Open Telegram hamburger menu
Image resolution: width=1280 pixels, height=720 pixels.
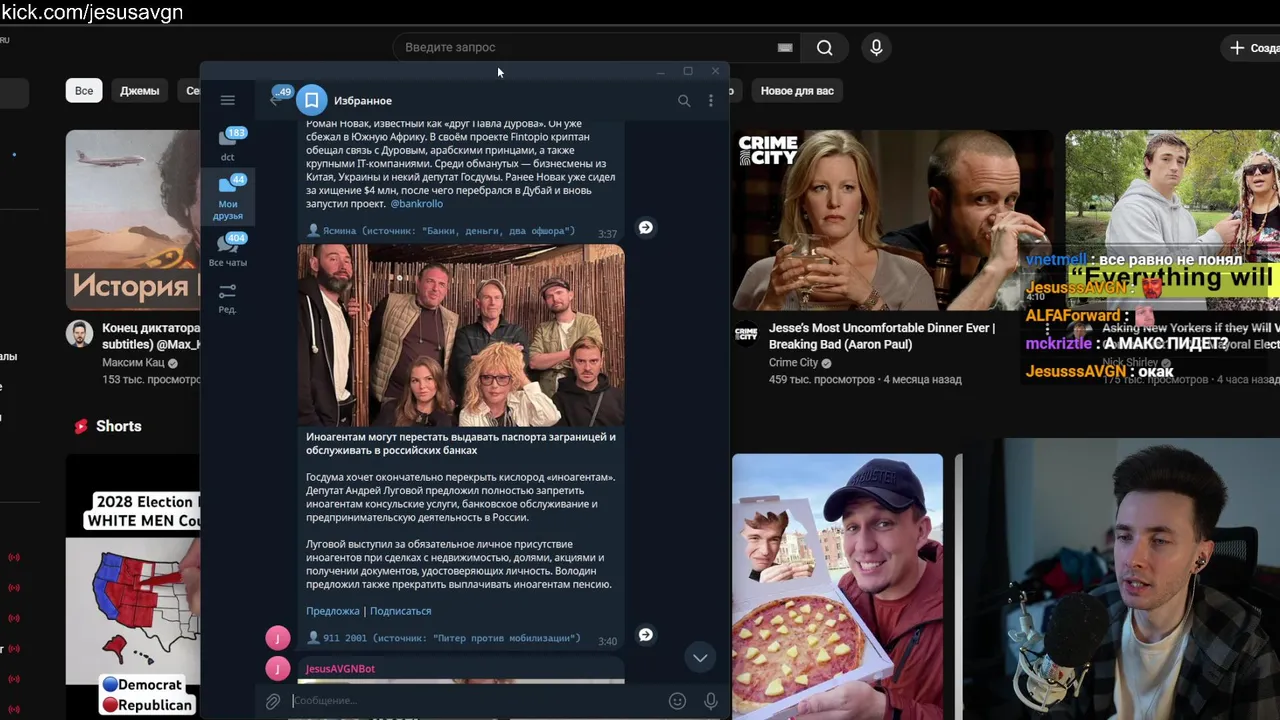pyautogui.click(x=227, y=100)
